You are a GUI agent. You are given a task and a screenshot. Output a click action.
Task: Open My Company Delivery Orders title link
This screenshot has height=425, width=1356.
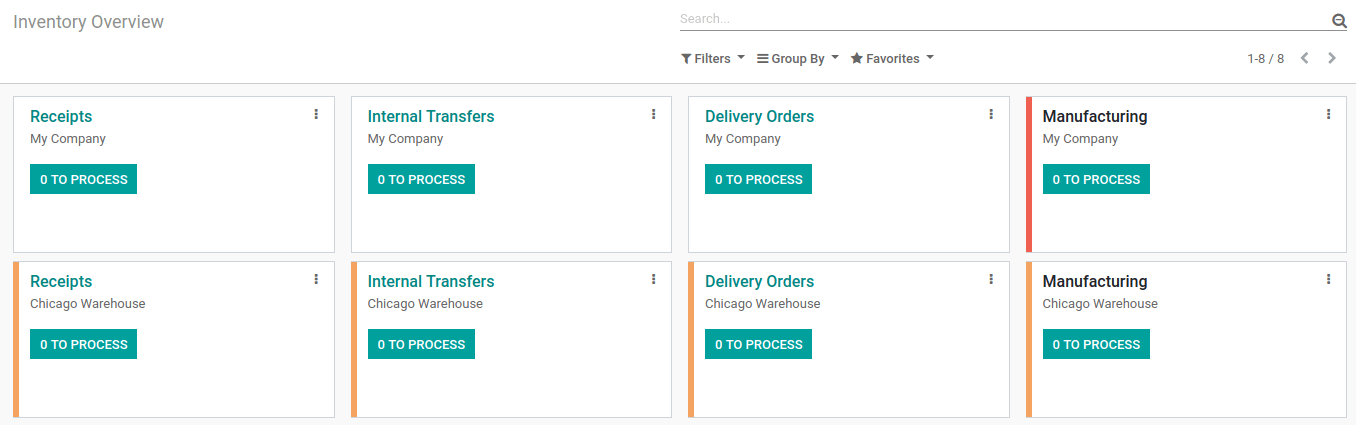(x=759, y=116)
